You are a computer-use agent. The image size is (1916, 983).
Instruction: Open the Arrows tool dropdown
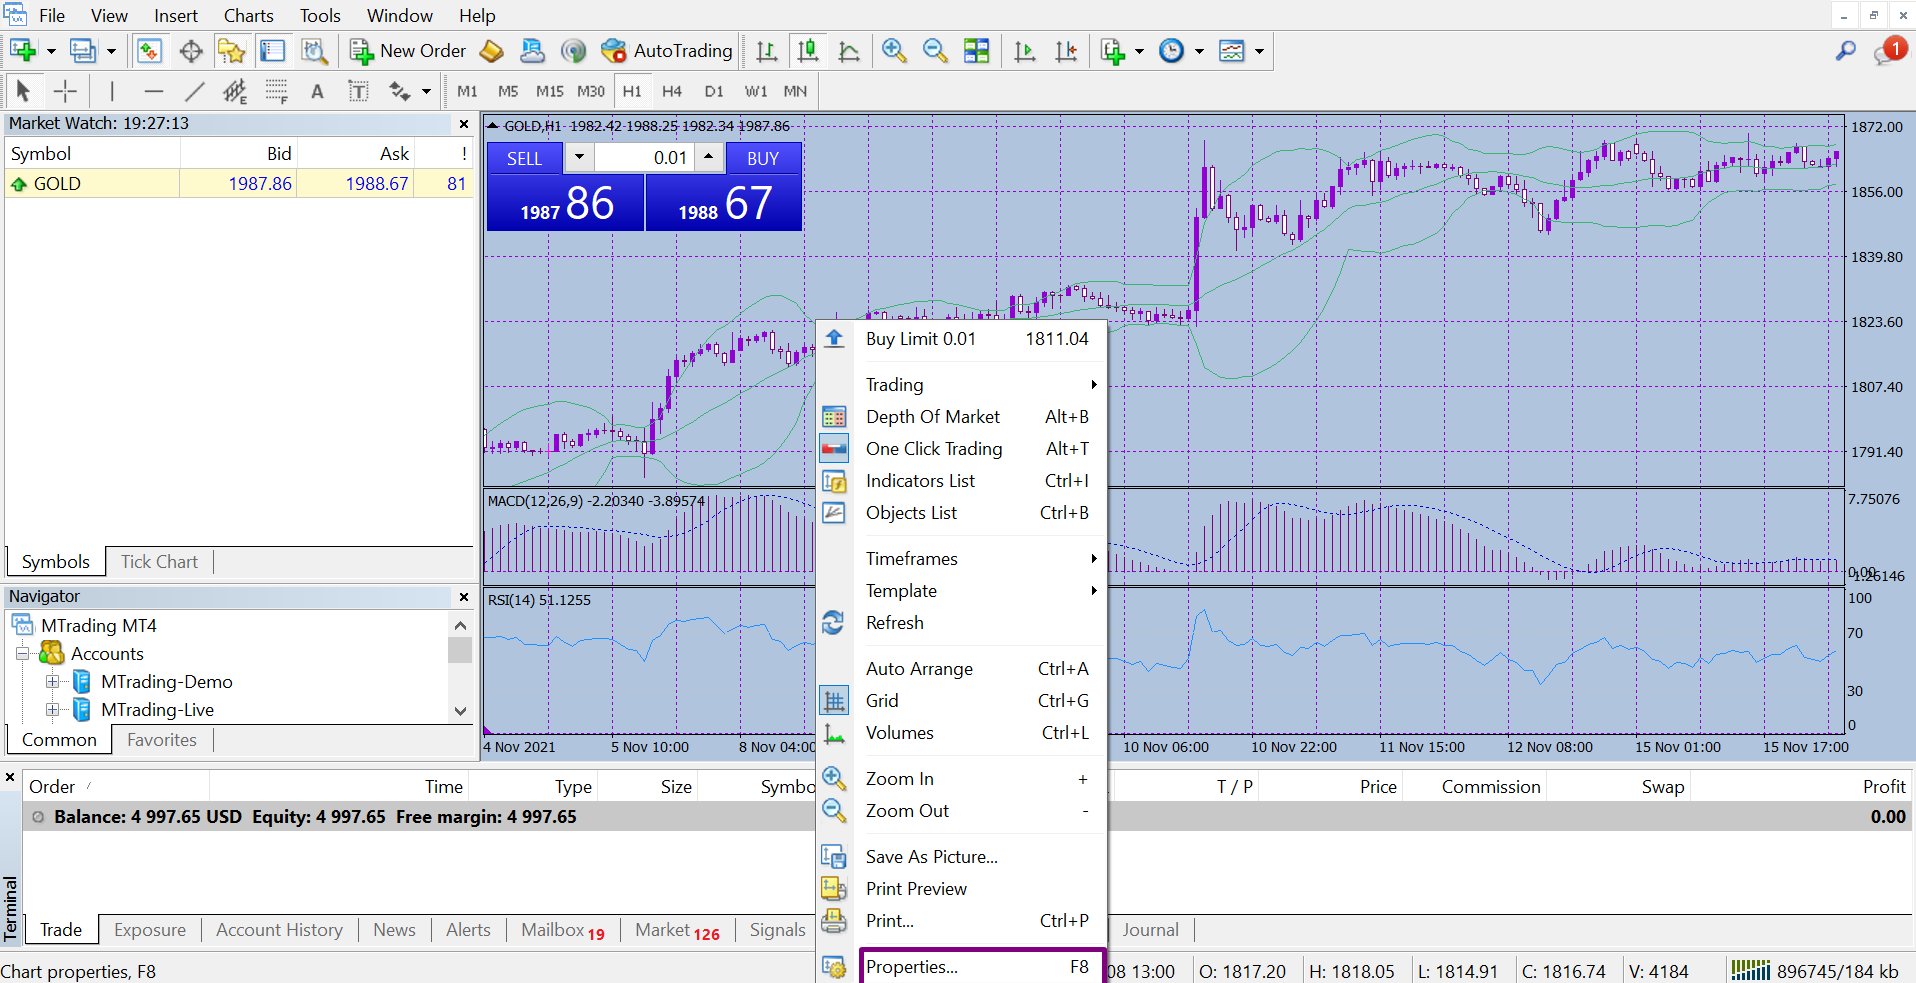pyautogui.click(x=427, y=91)
